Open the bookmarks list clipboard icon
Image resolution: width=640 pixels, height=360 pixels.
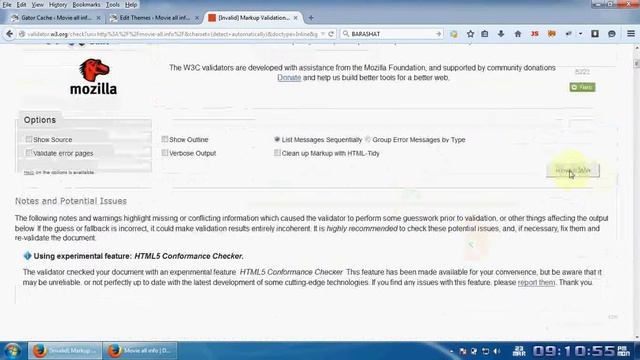484,34
